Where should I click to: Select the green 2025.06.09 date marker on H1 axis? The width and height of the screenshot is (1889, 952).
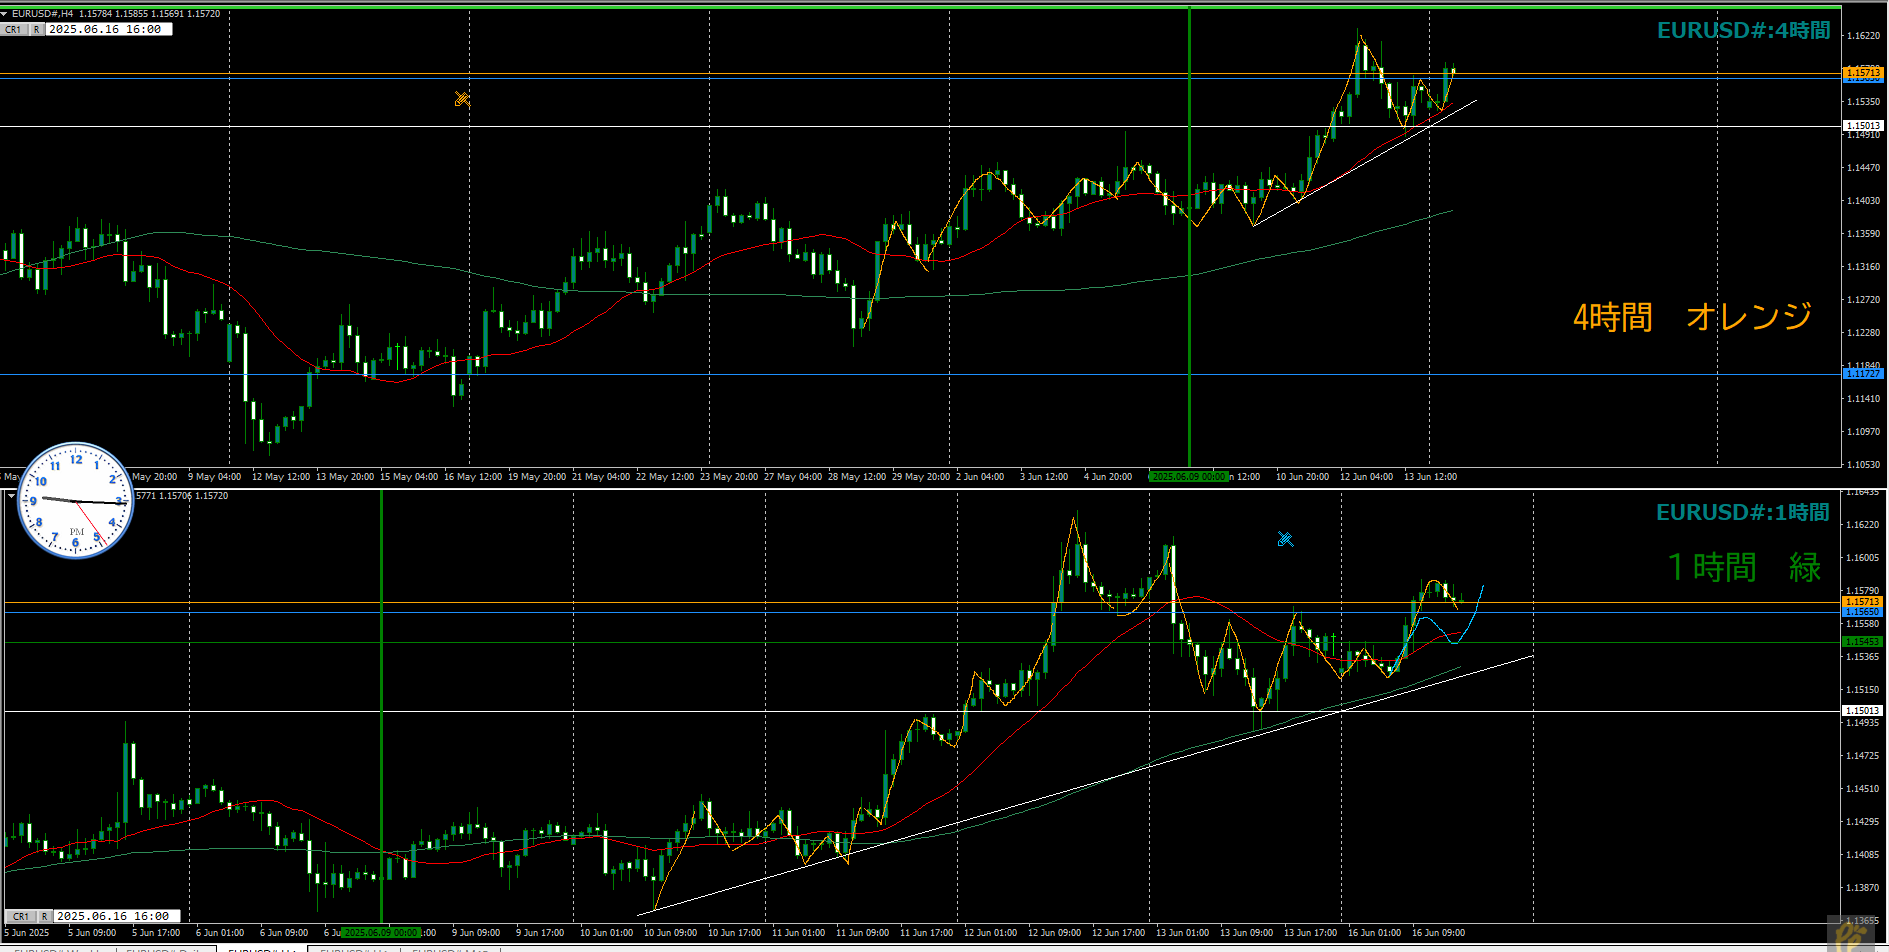pyautogui.click(x=381, y=933)
